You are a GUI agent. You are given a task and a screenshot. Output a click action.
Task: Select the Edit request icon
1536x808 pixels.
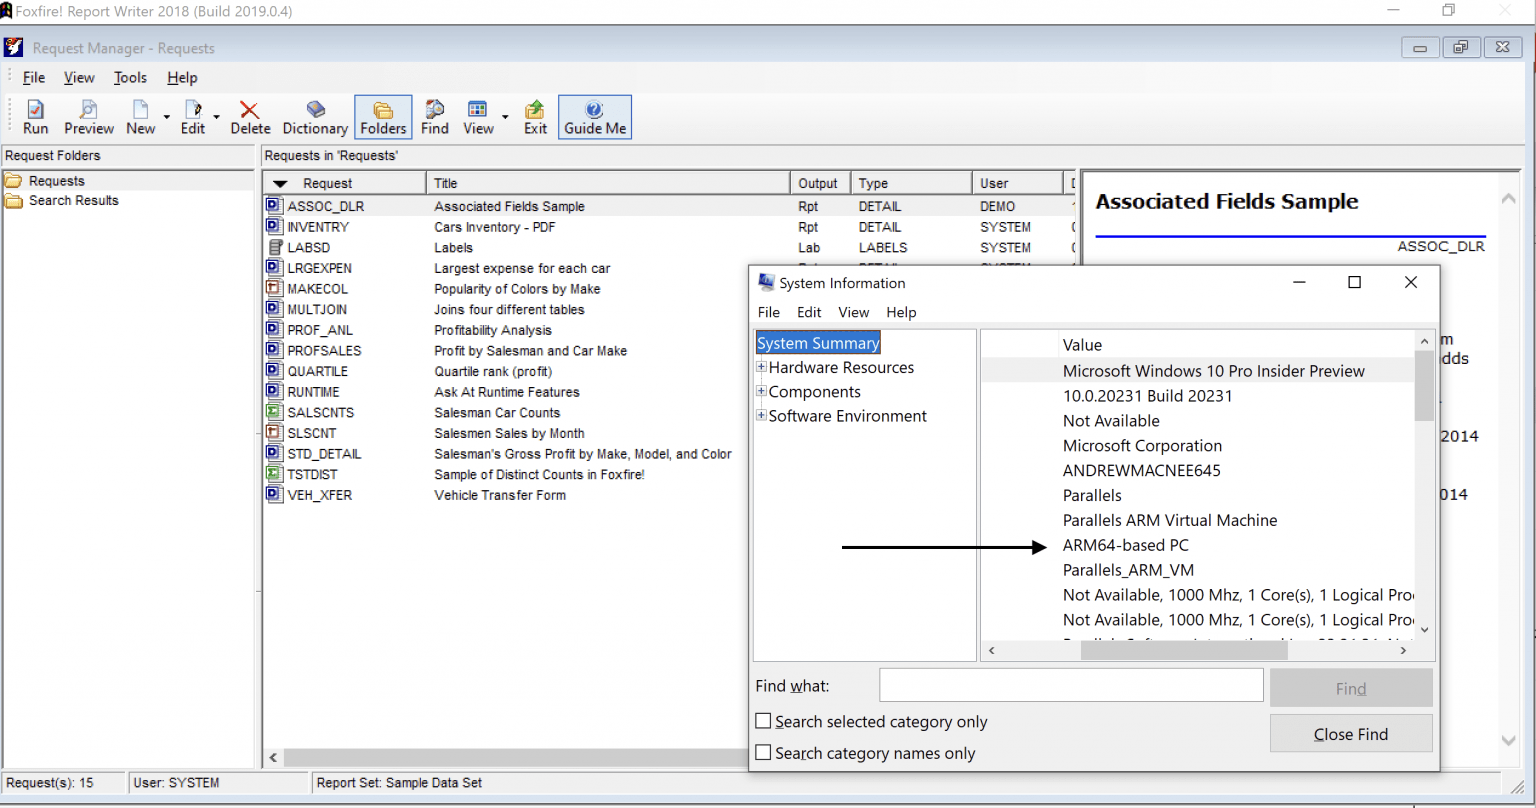pyautogui.click(x=192, y=117)
